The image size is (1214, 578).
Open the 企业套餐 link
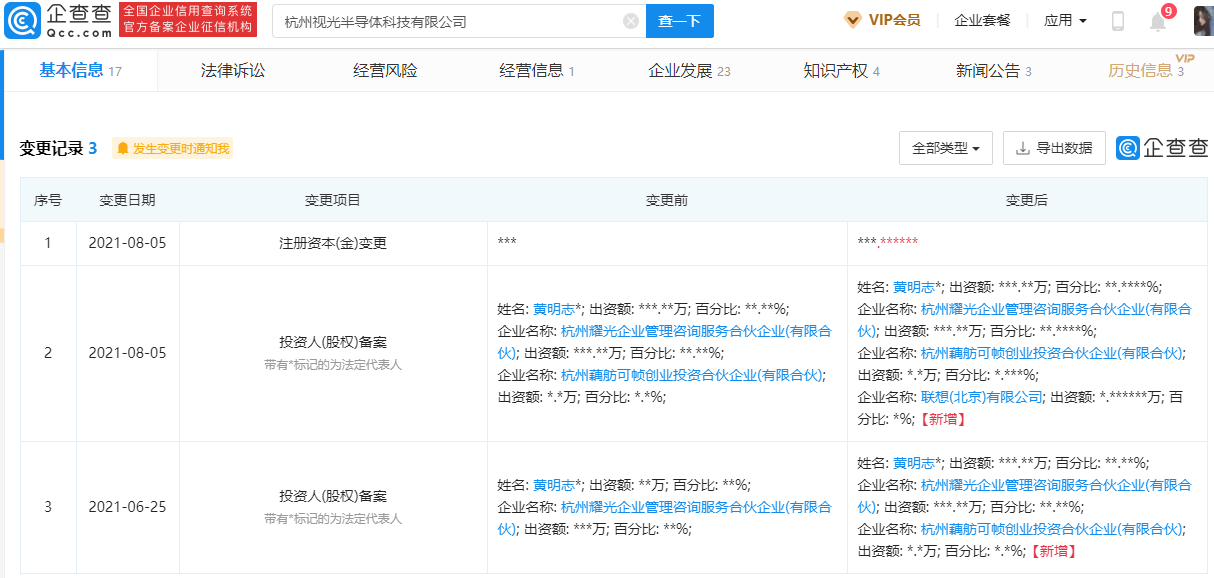coord(982,20)
